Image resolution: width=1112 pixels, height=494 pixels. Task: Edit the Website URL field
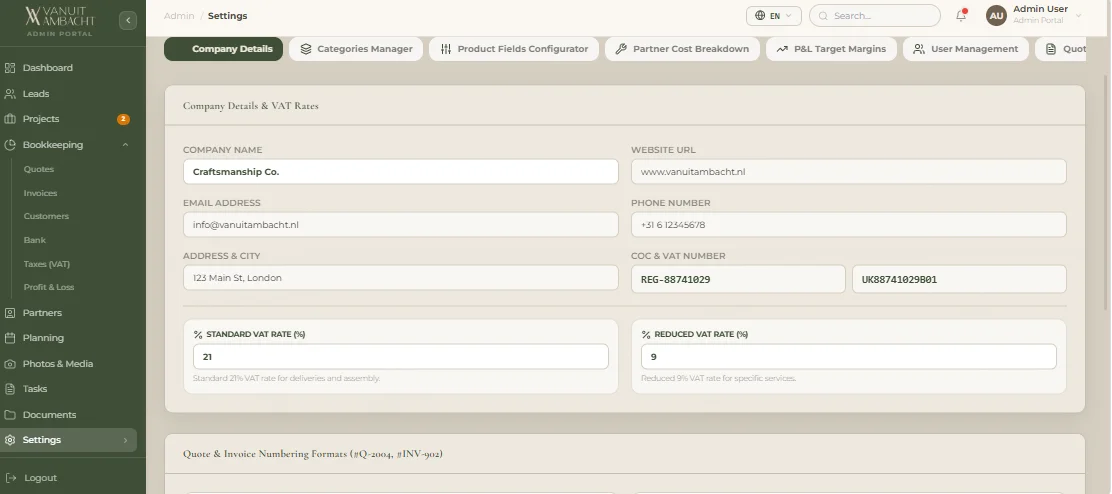tap(849, 172)
